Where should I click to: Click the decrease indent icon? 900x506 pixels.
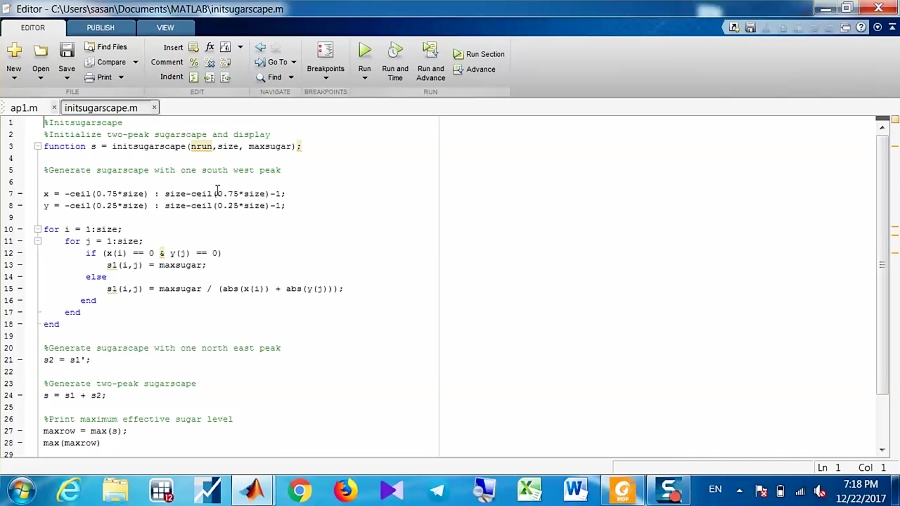point(226,77)
